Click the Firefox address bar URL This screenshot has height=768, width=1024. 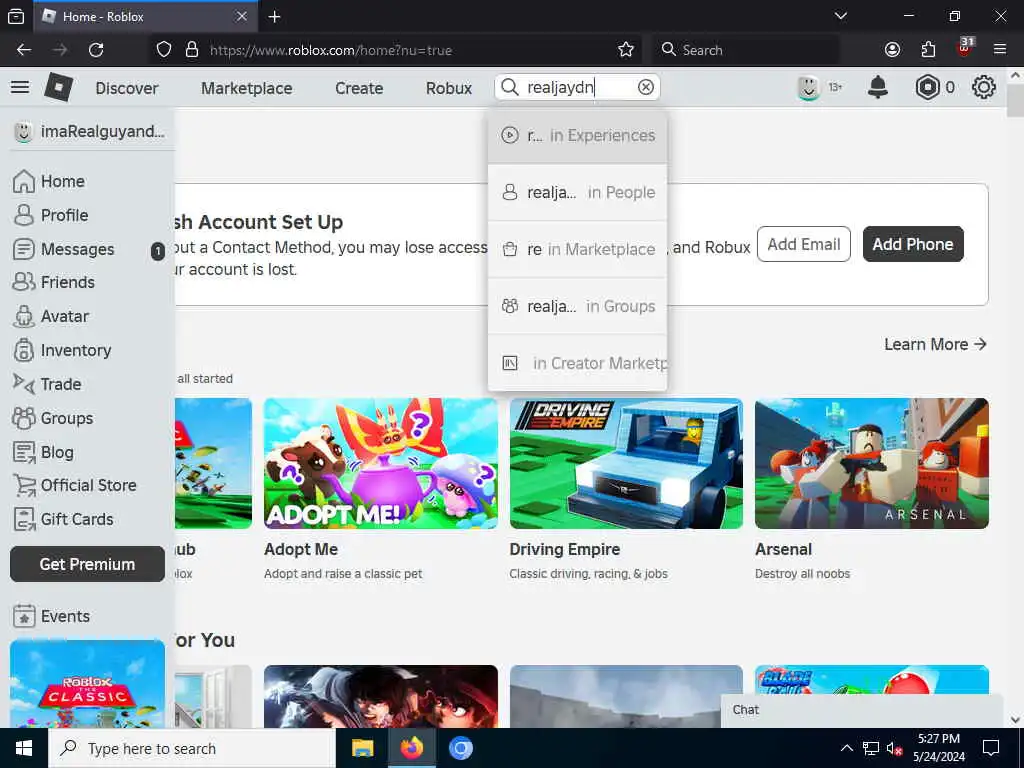[x=330, y=50]
